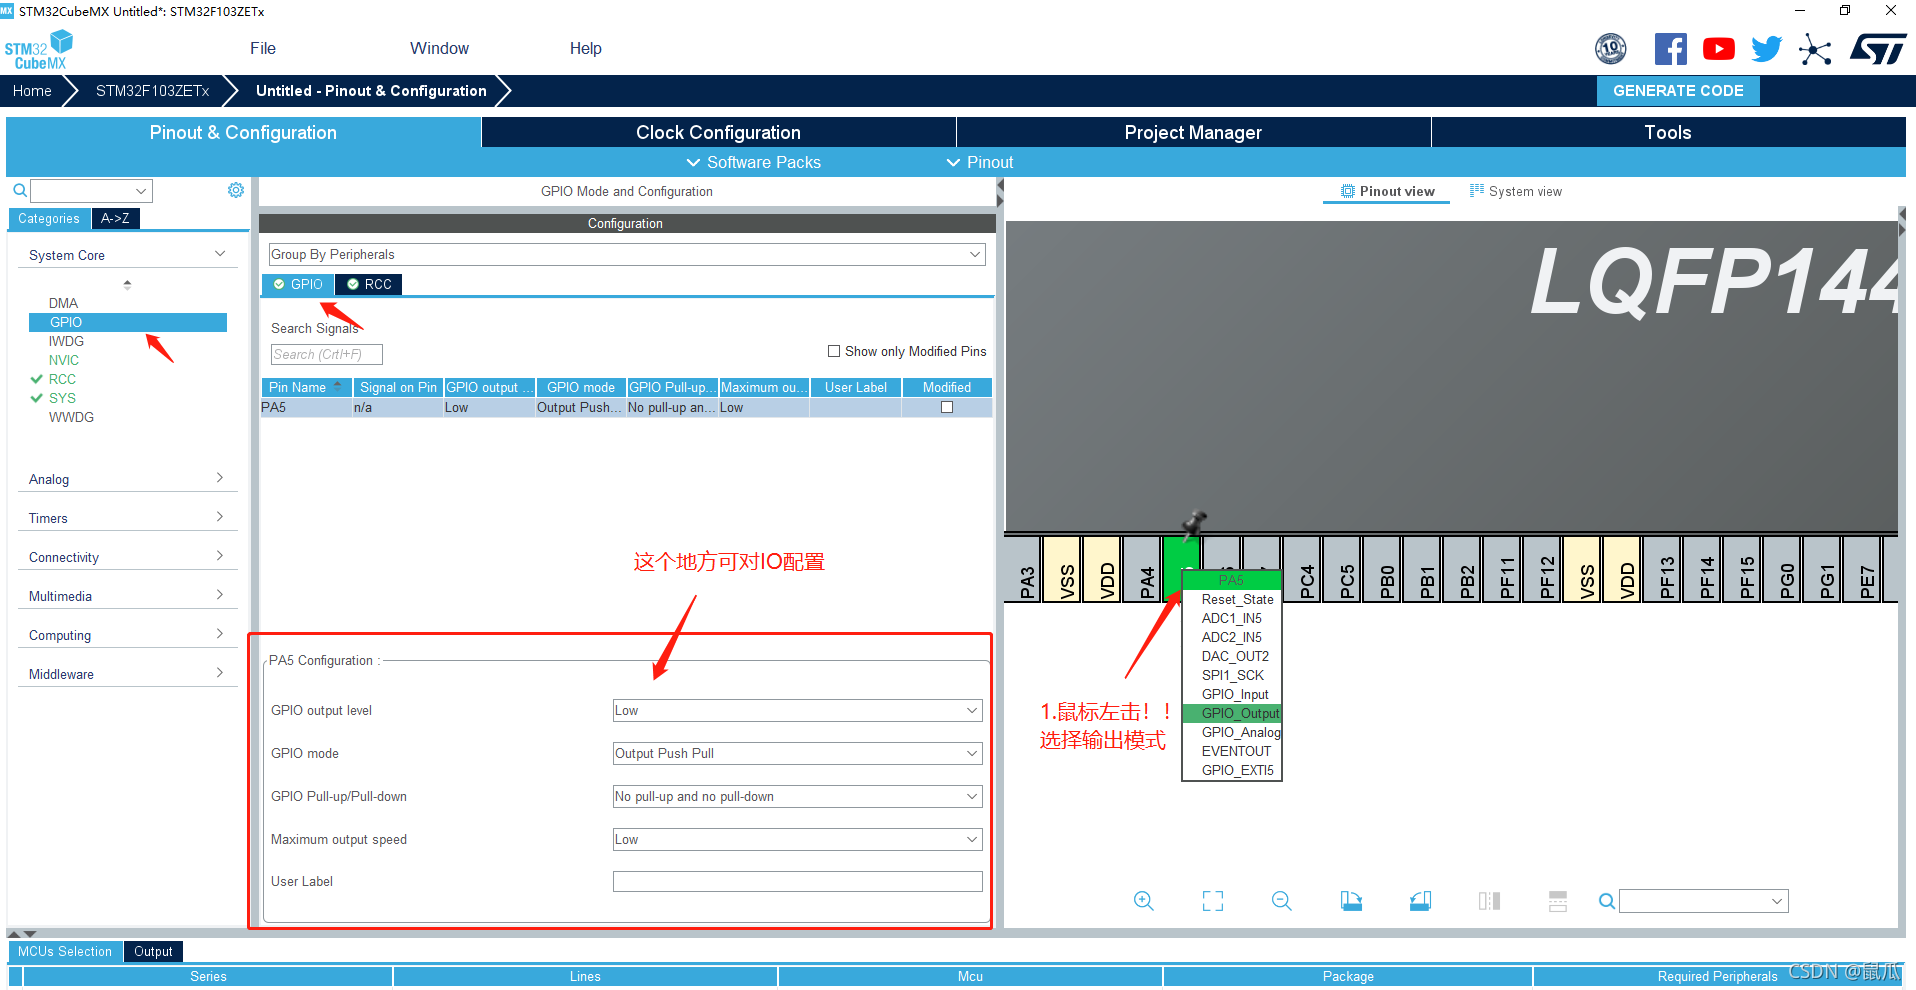
Task: Switch to System view
Action: [x=1515, y=191]
